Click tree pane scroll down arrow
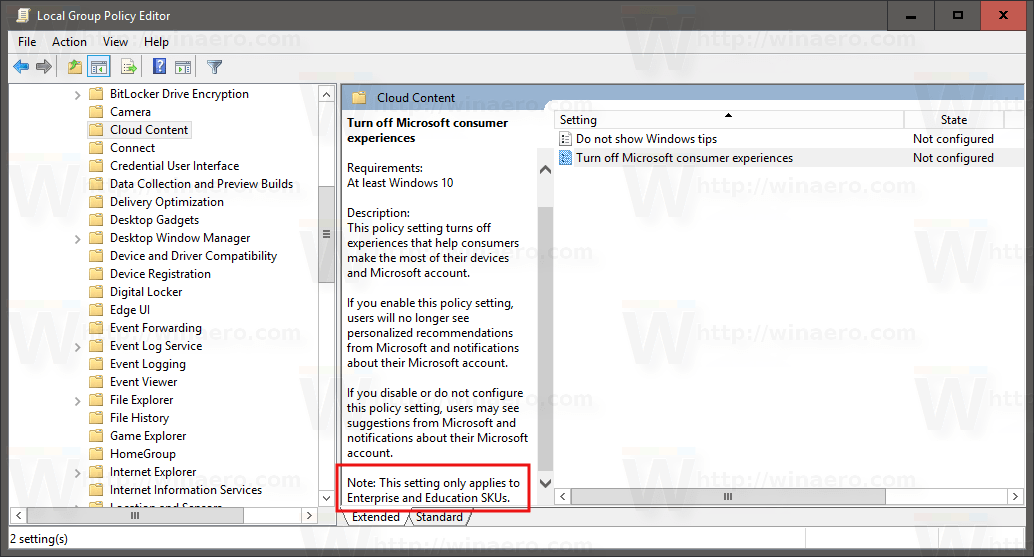Image resolution: width=1034 pixels, height=557 pixels. (326, 498)
